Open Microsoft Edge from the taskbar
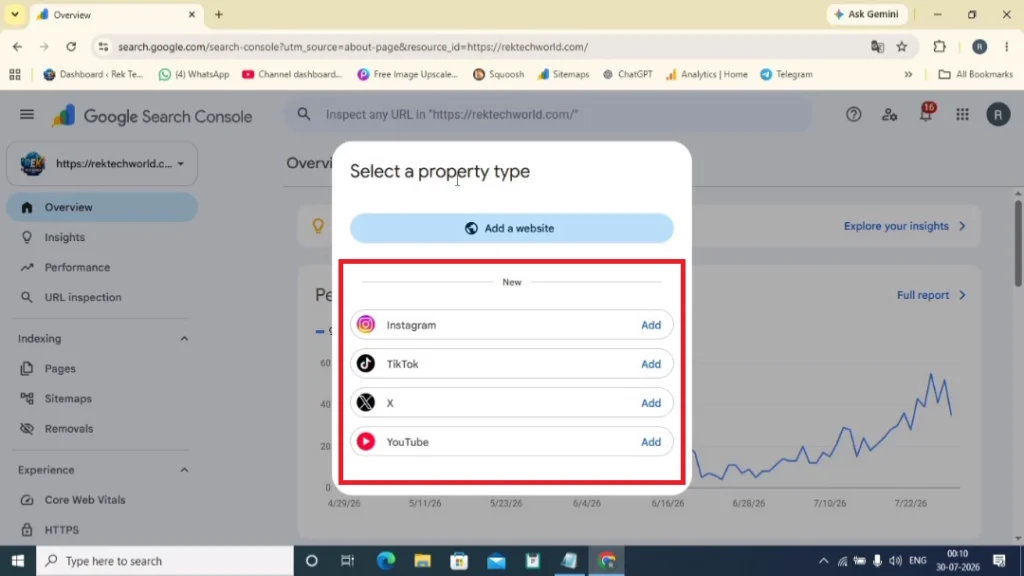The width and height of the screenshot is (1024, 576). (x=386, y=561)
